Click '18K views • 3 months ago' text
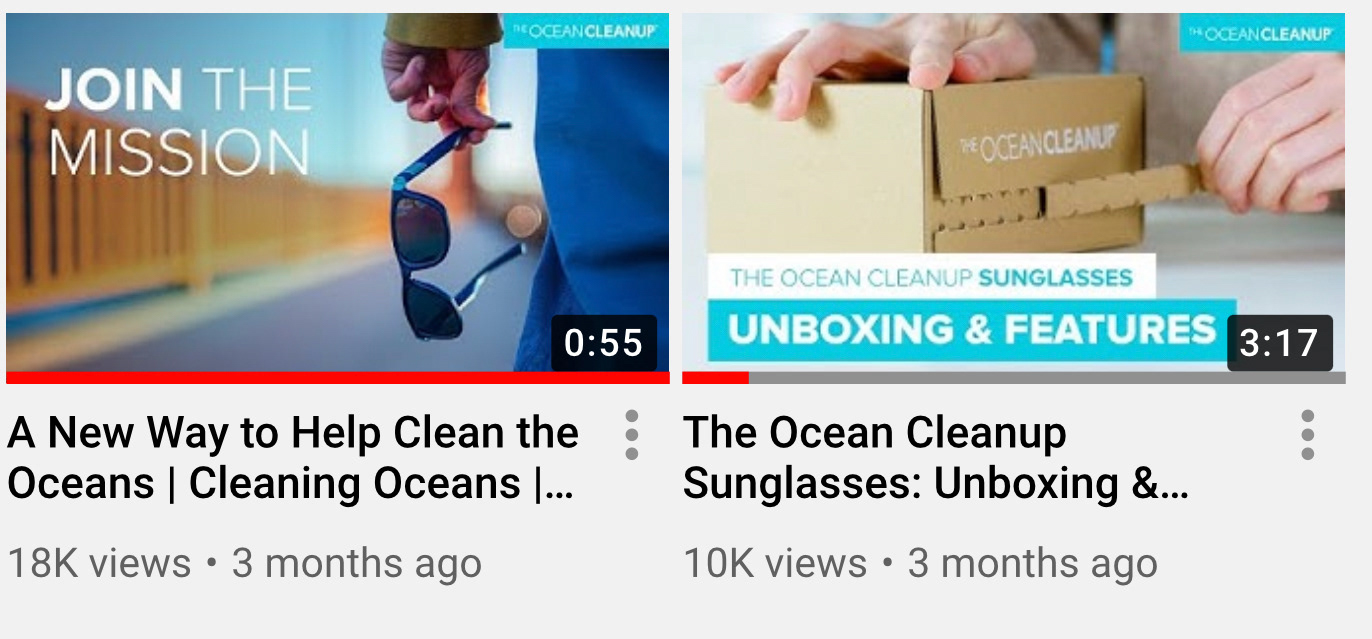The image size is (1372, 639). pos(244,563)
